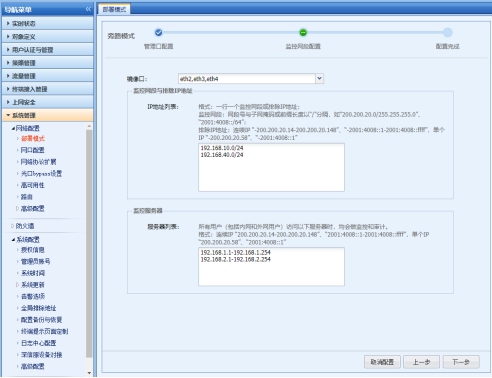Screen dimensions: 492x378
Task: Click the 旁路模式 wizard label
Action: 121,36
